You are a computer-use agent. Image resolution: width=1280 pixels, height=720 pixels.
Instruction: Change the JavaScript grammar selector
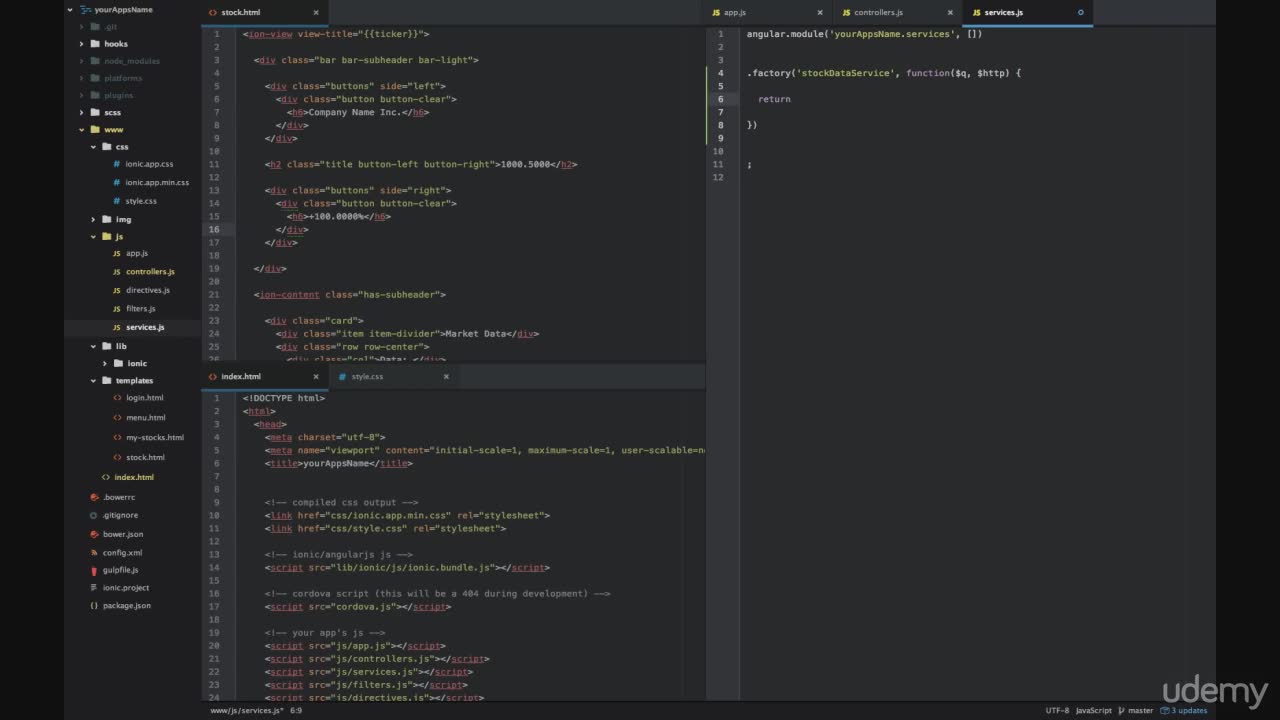pyautogui.click(x=1093, y=710)
